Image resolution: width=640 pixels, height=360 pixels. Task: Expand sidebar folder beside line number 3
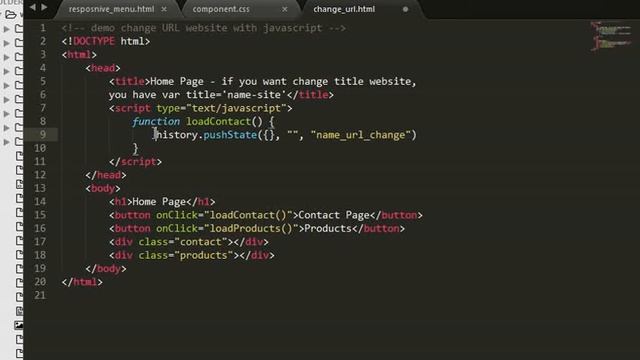[7, 57]
